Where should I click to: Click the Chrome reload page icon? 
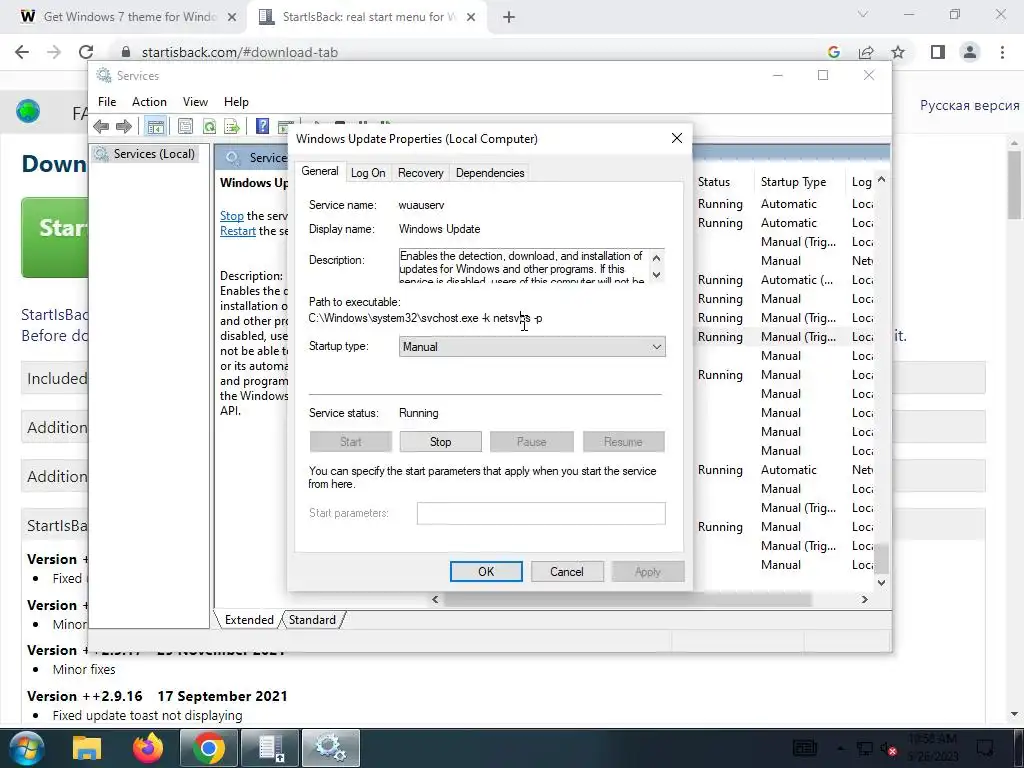[x=86, y=52]
